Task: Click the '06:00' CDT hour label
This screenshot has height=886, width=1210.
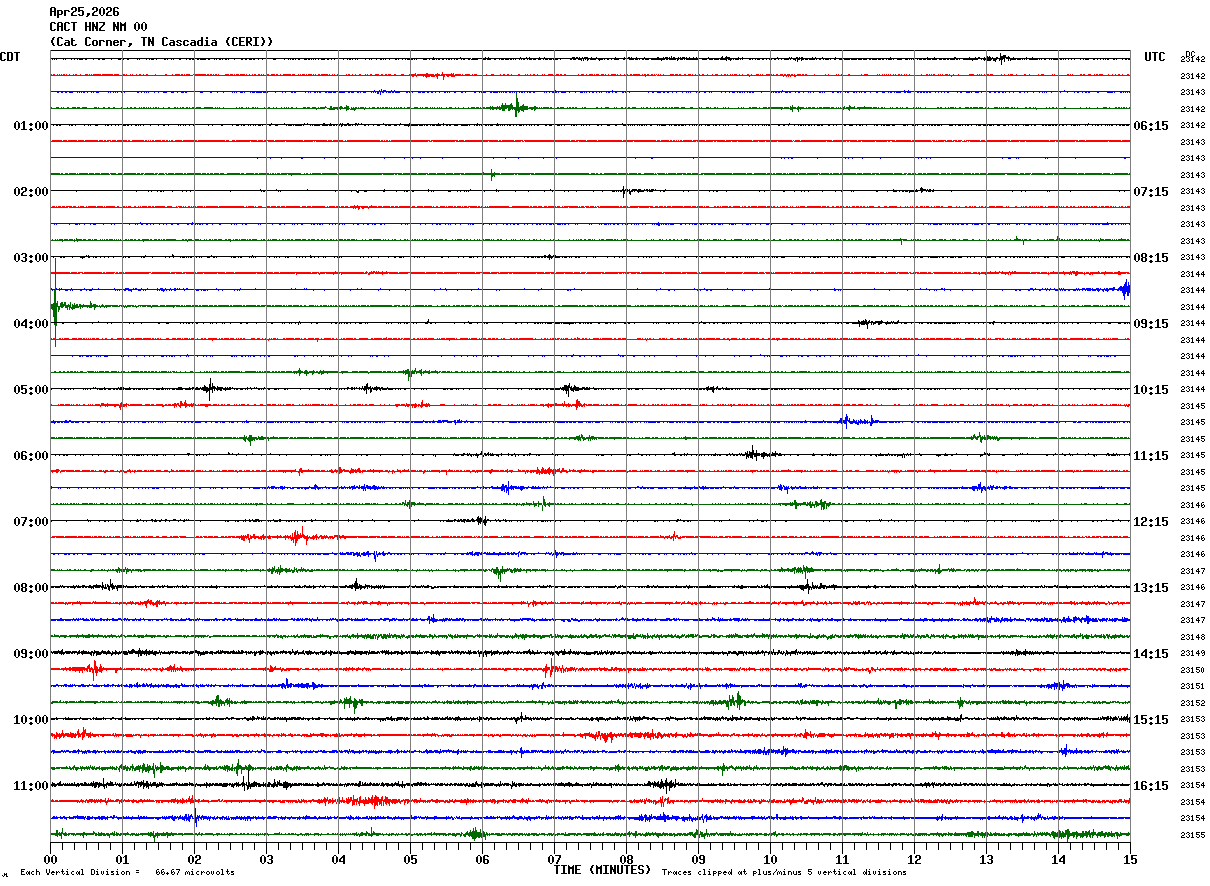Action: [x=31, y=456]
